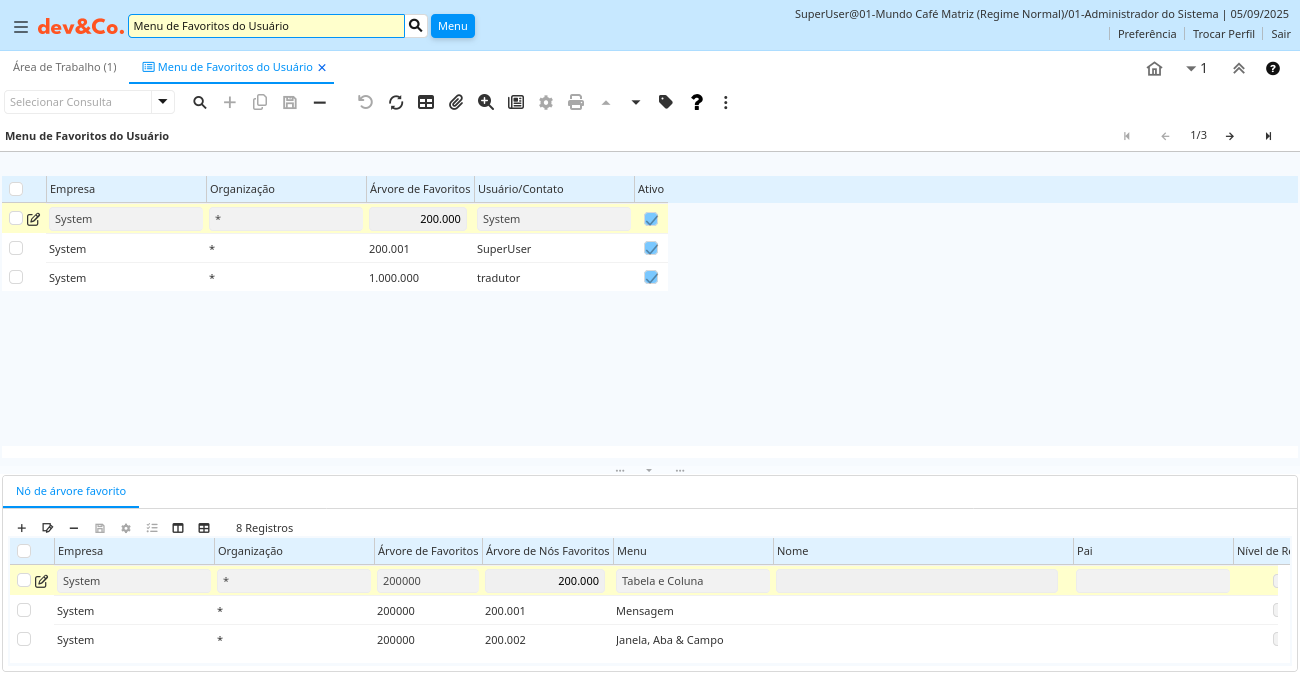Click the menu search input field
Screen dimensions: 1300x674
coord(266,26)
